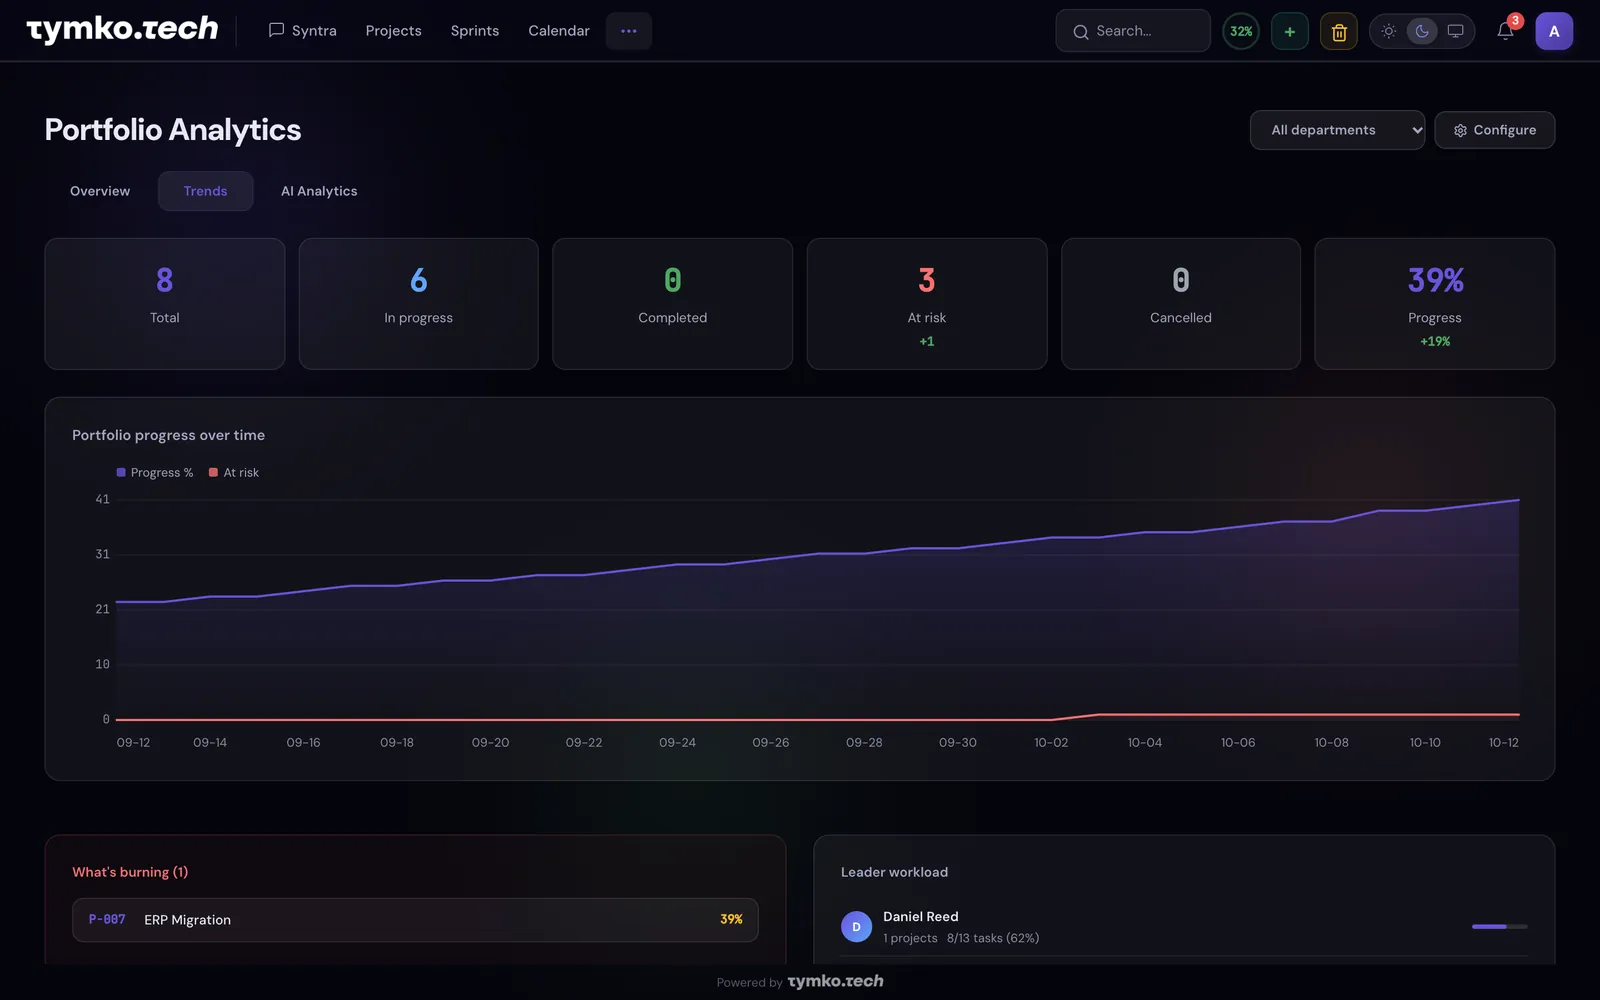Click the 8/13 tasks (62%) text
The image size is (1600, 1000).
[x=993, y=938]
